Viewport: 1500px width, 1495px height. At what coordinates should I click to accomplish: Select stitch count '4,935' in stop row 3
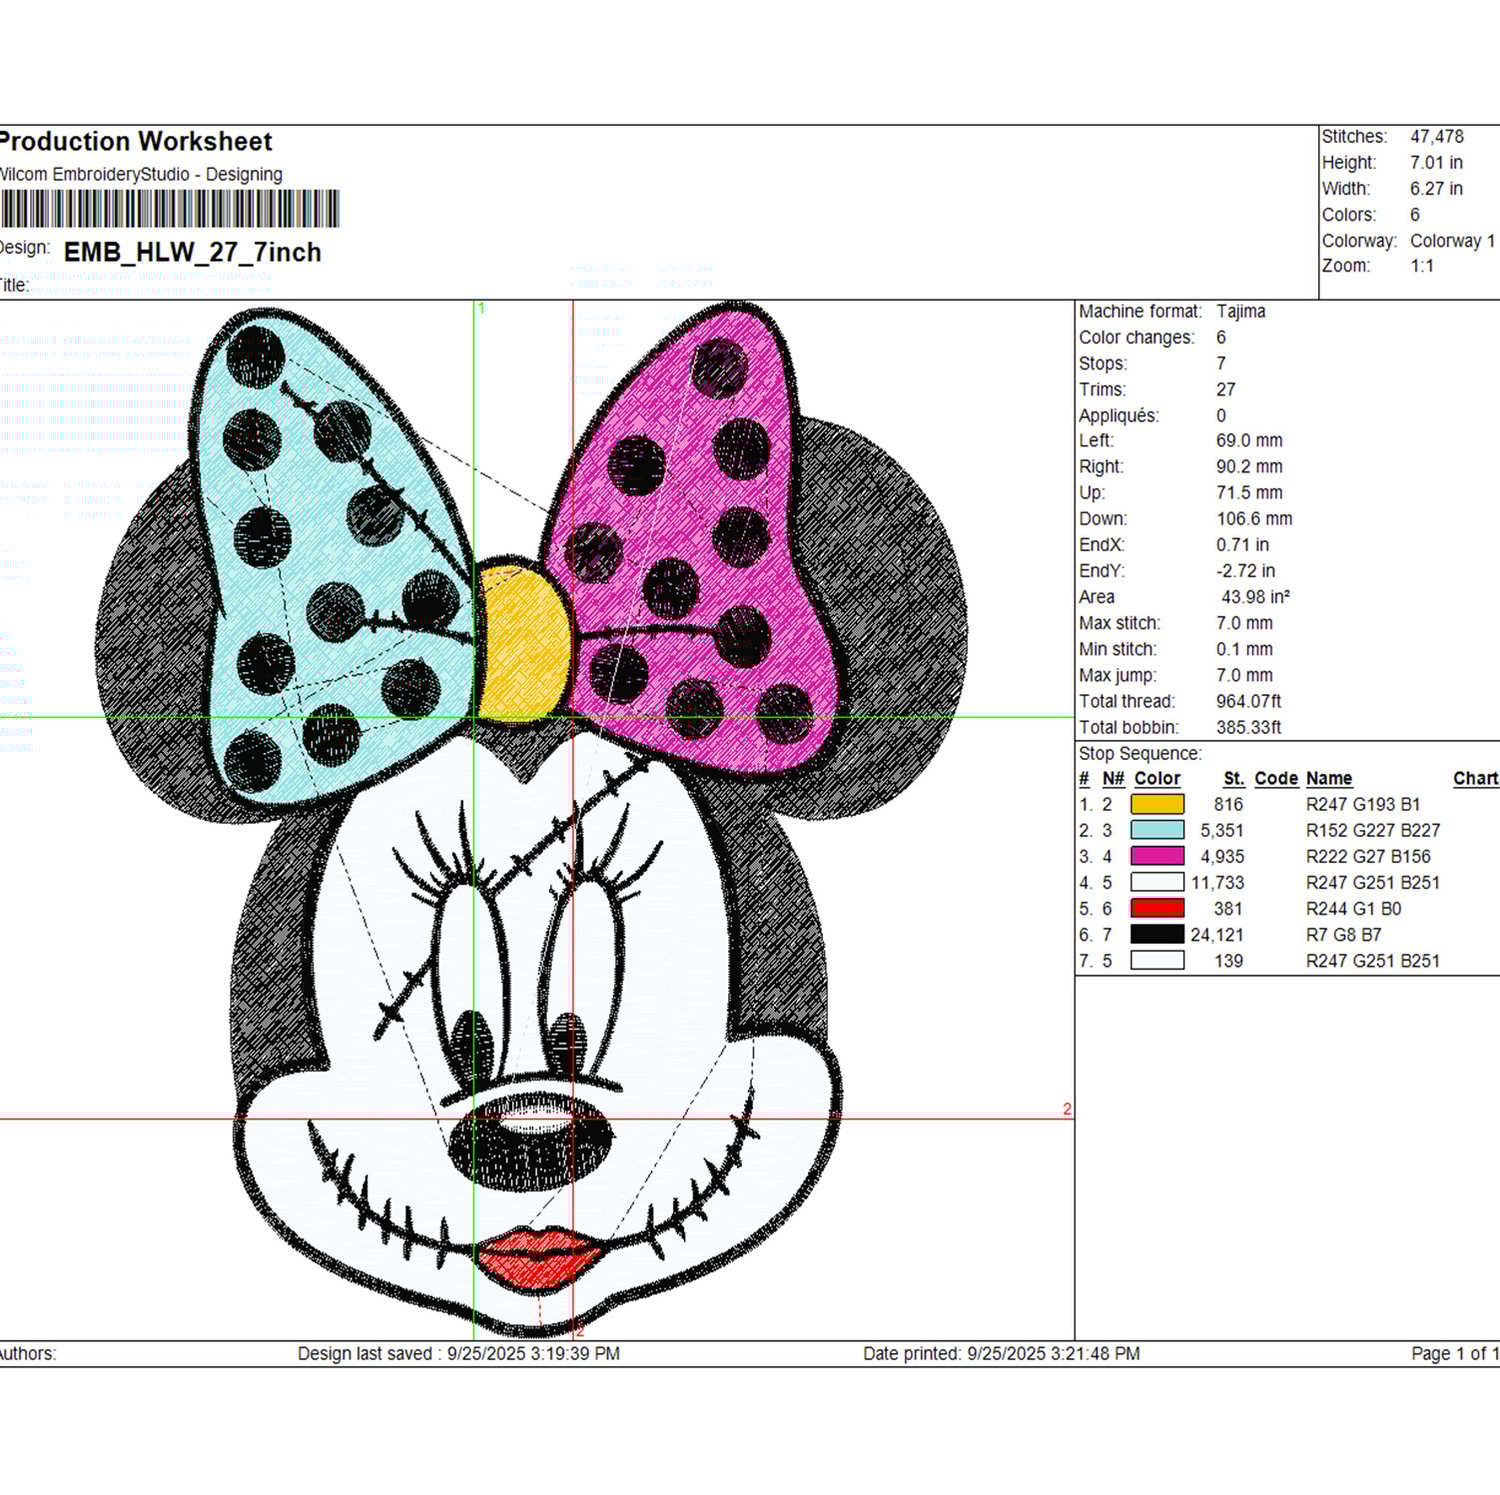point(1222,856)
